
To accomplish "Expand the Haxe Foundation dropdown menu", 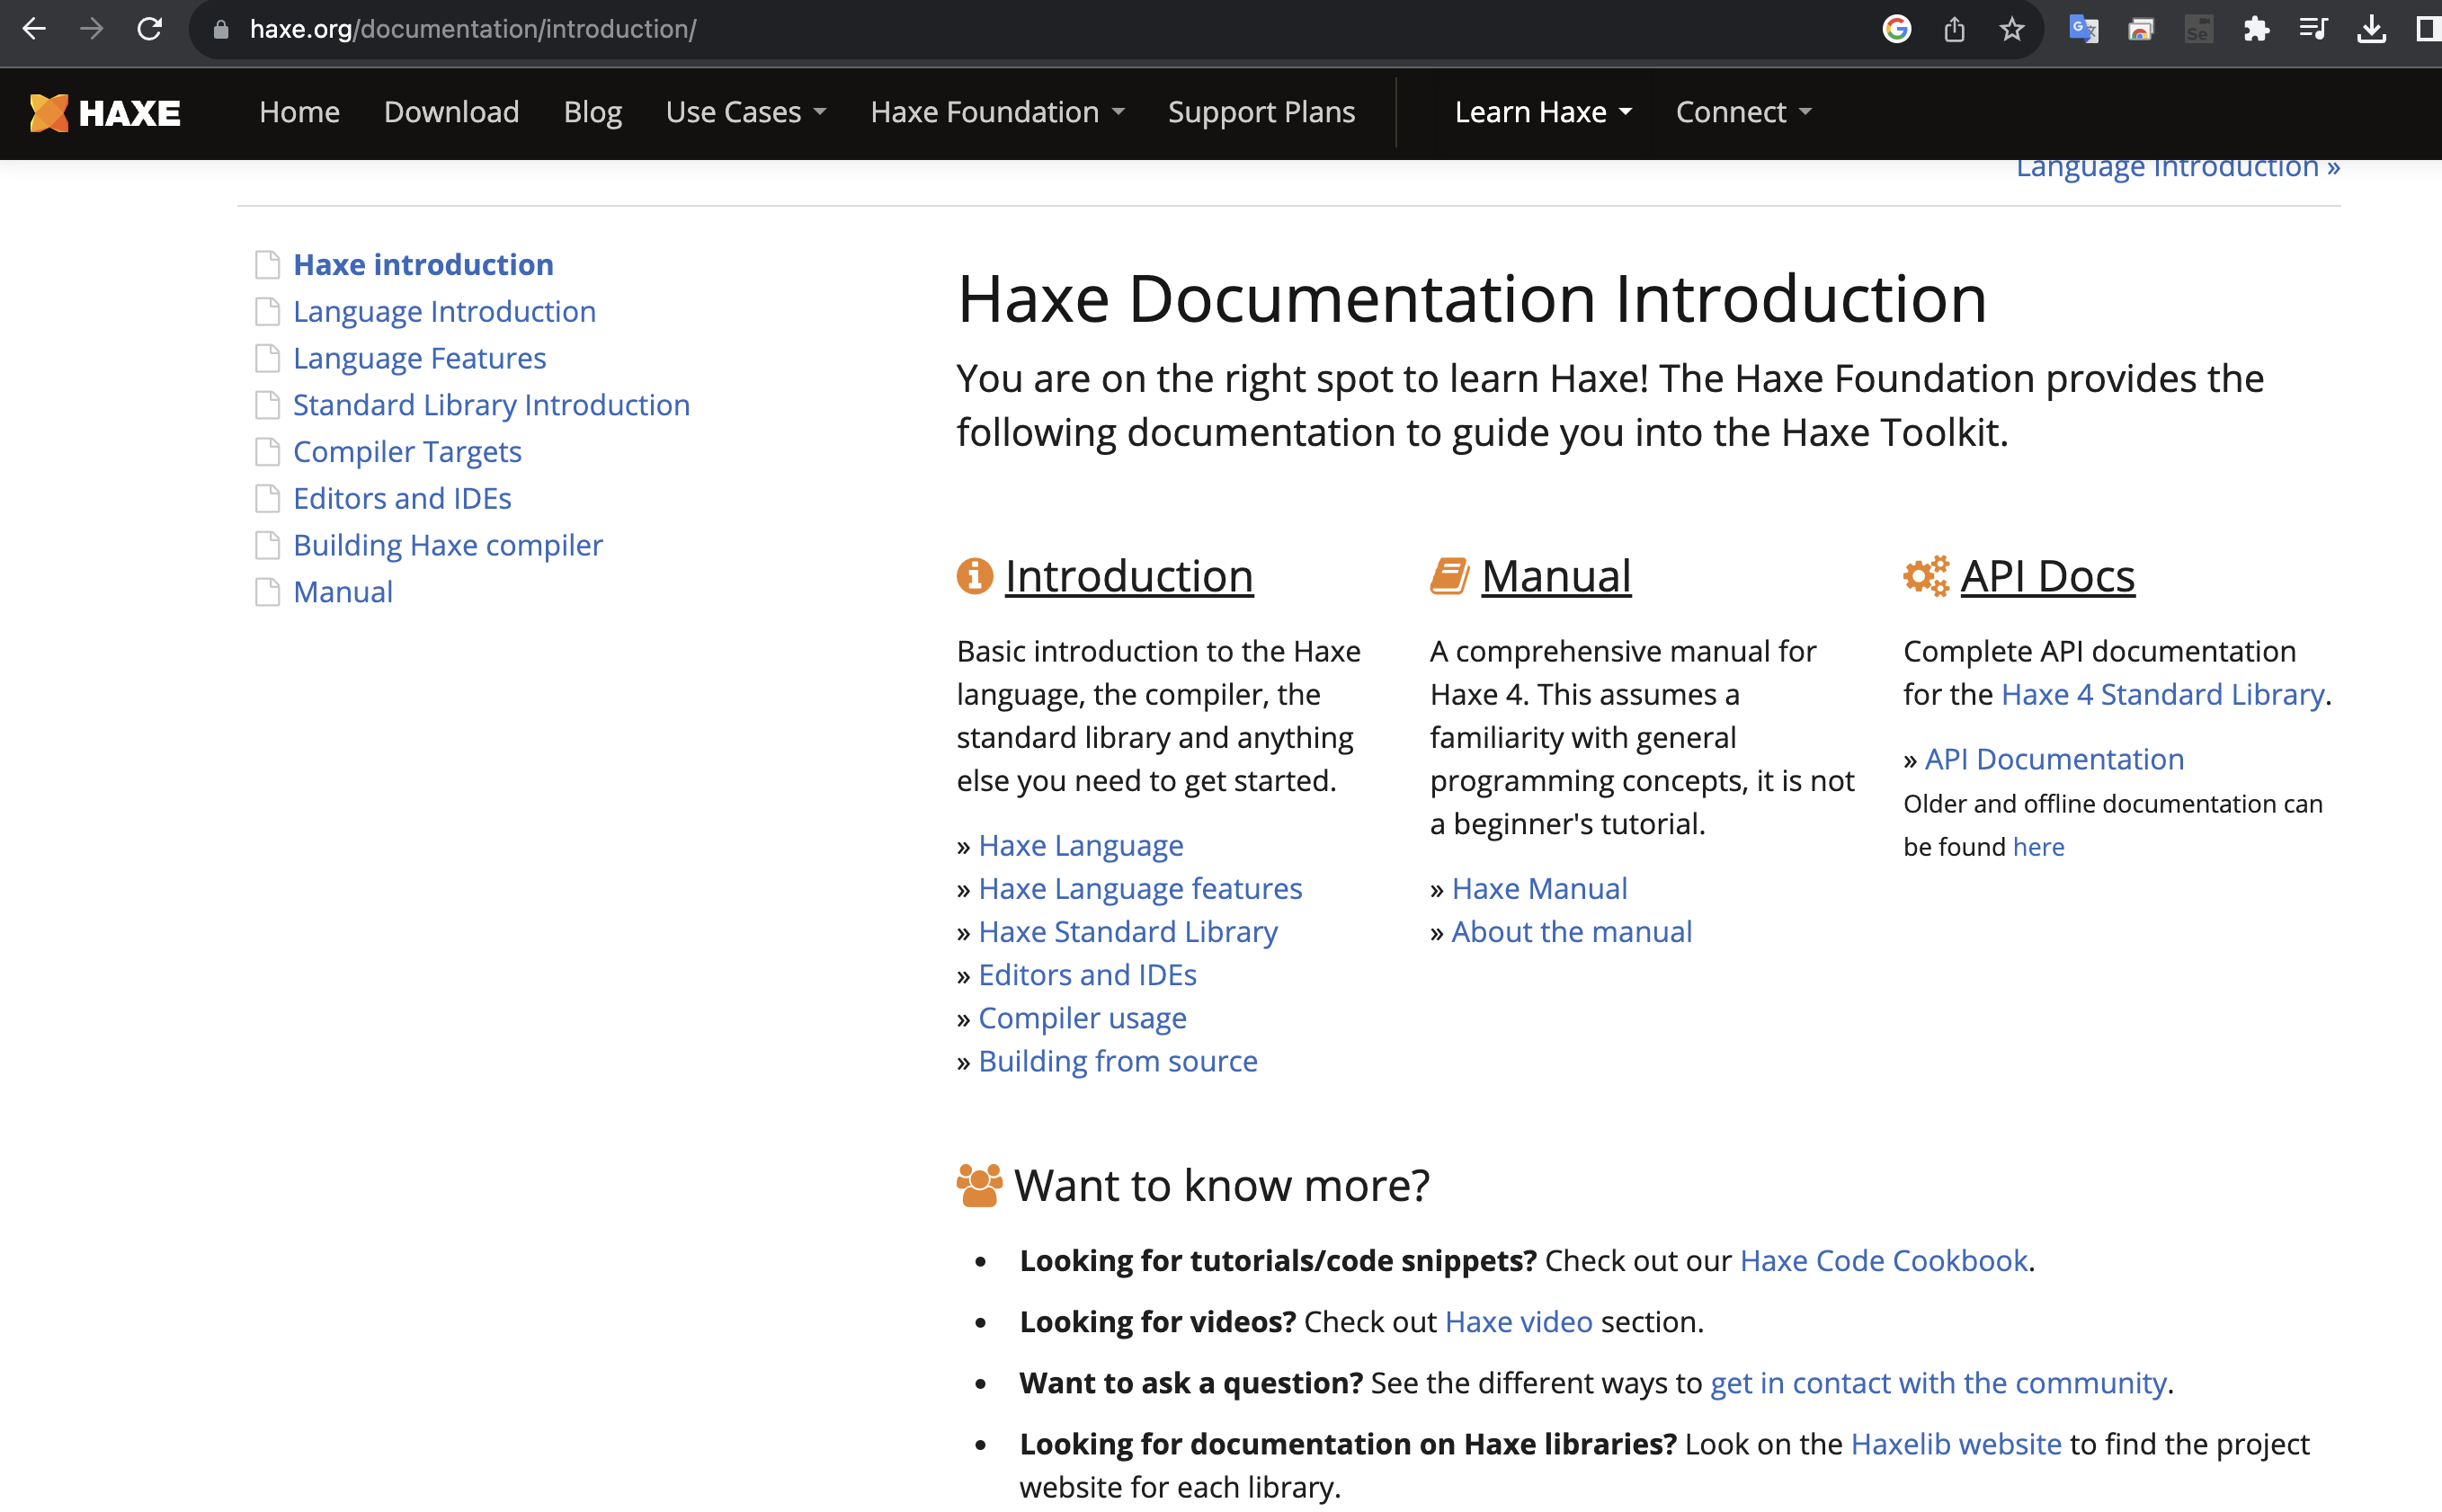I will point(997,112).
